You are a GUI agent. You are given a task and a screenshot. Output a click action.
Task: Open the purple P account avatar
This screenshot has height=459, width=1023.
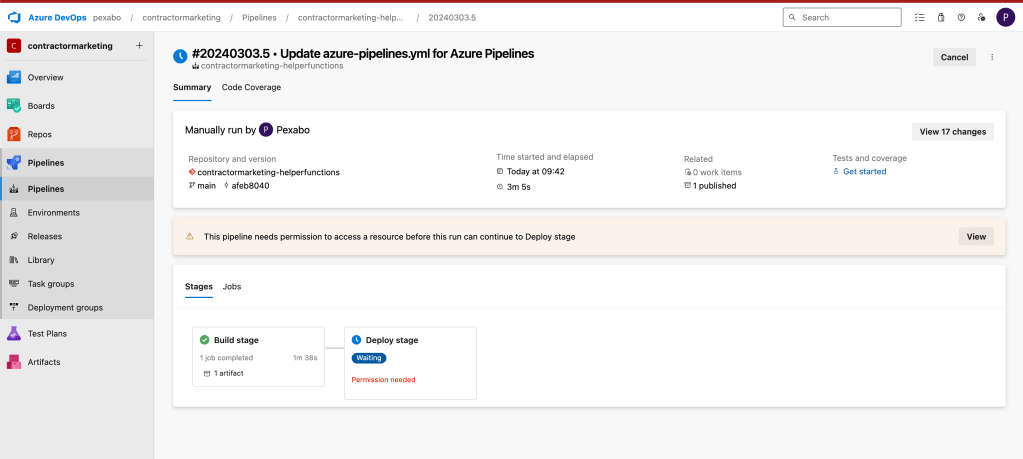pyautogui.click(x=1005, y=18)
